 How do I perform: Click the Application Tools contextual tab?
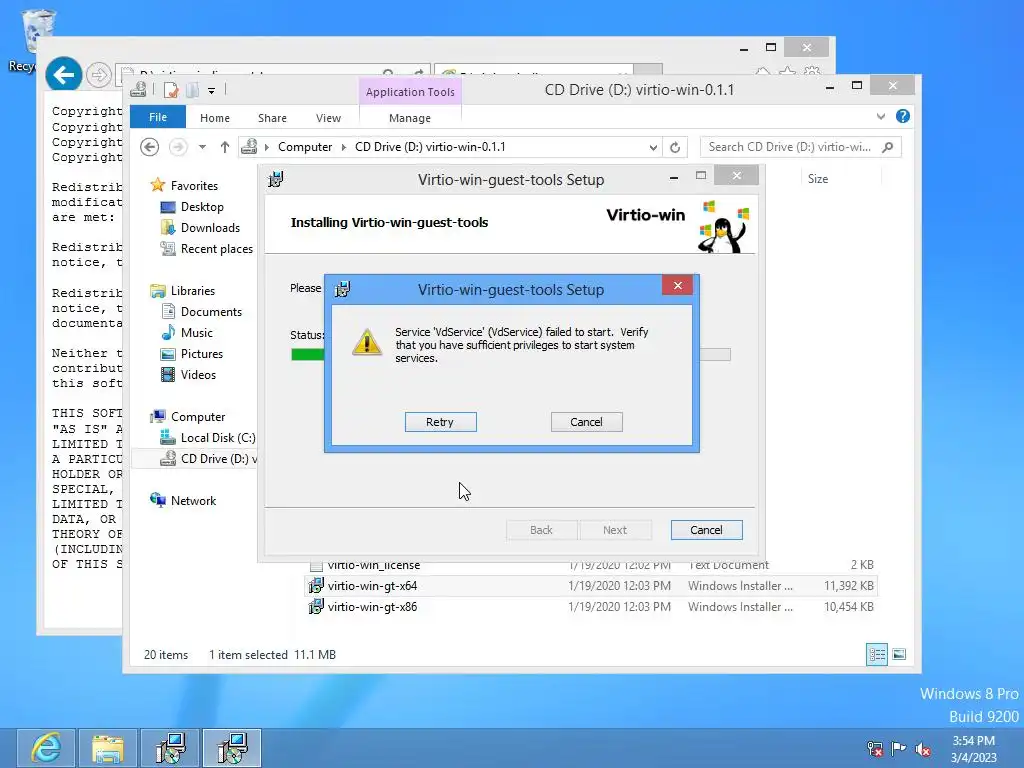tap(410, 91)
